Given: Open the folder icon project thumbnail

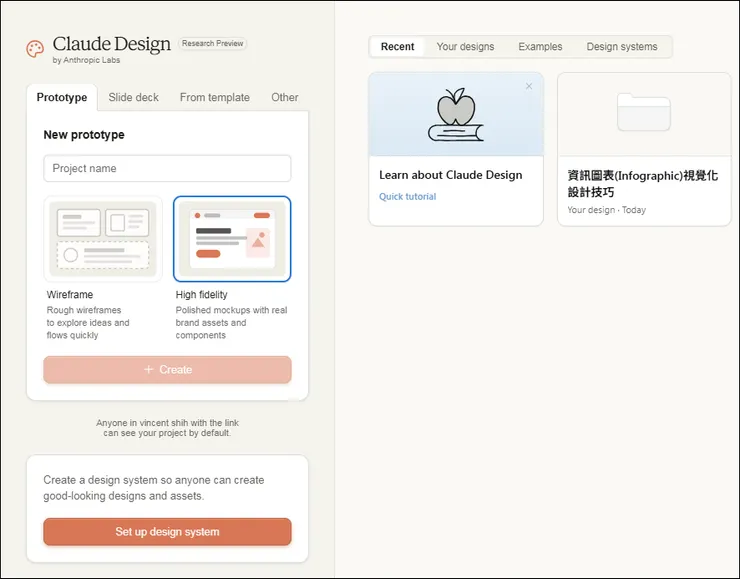Looking at the screenshot, I should 644,112.
